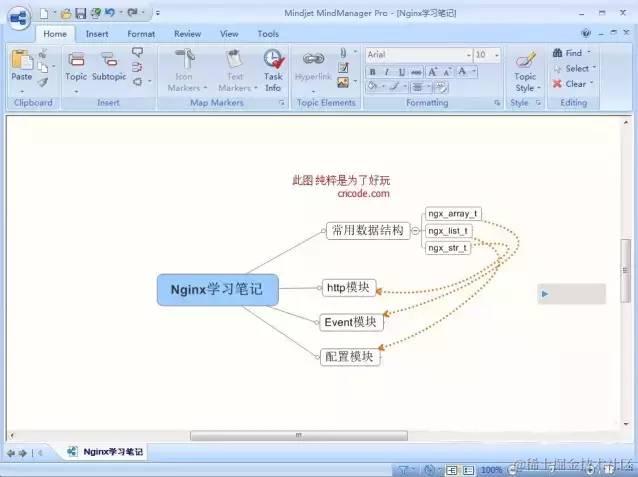638x477 pixels.
Task: Insert a boundary around topics
Action: (138, 82)
